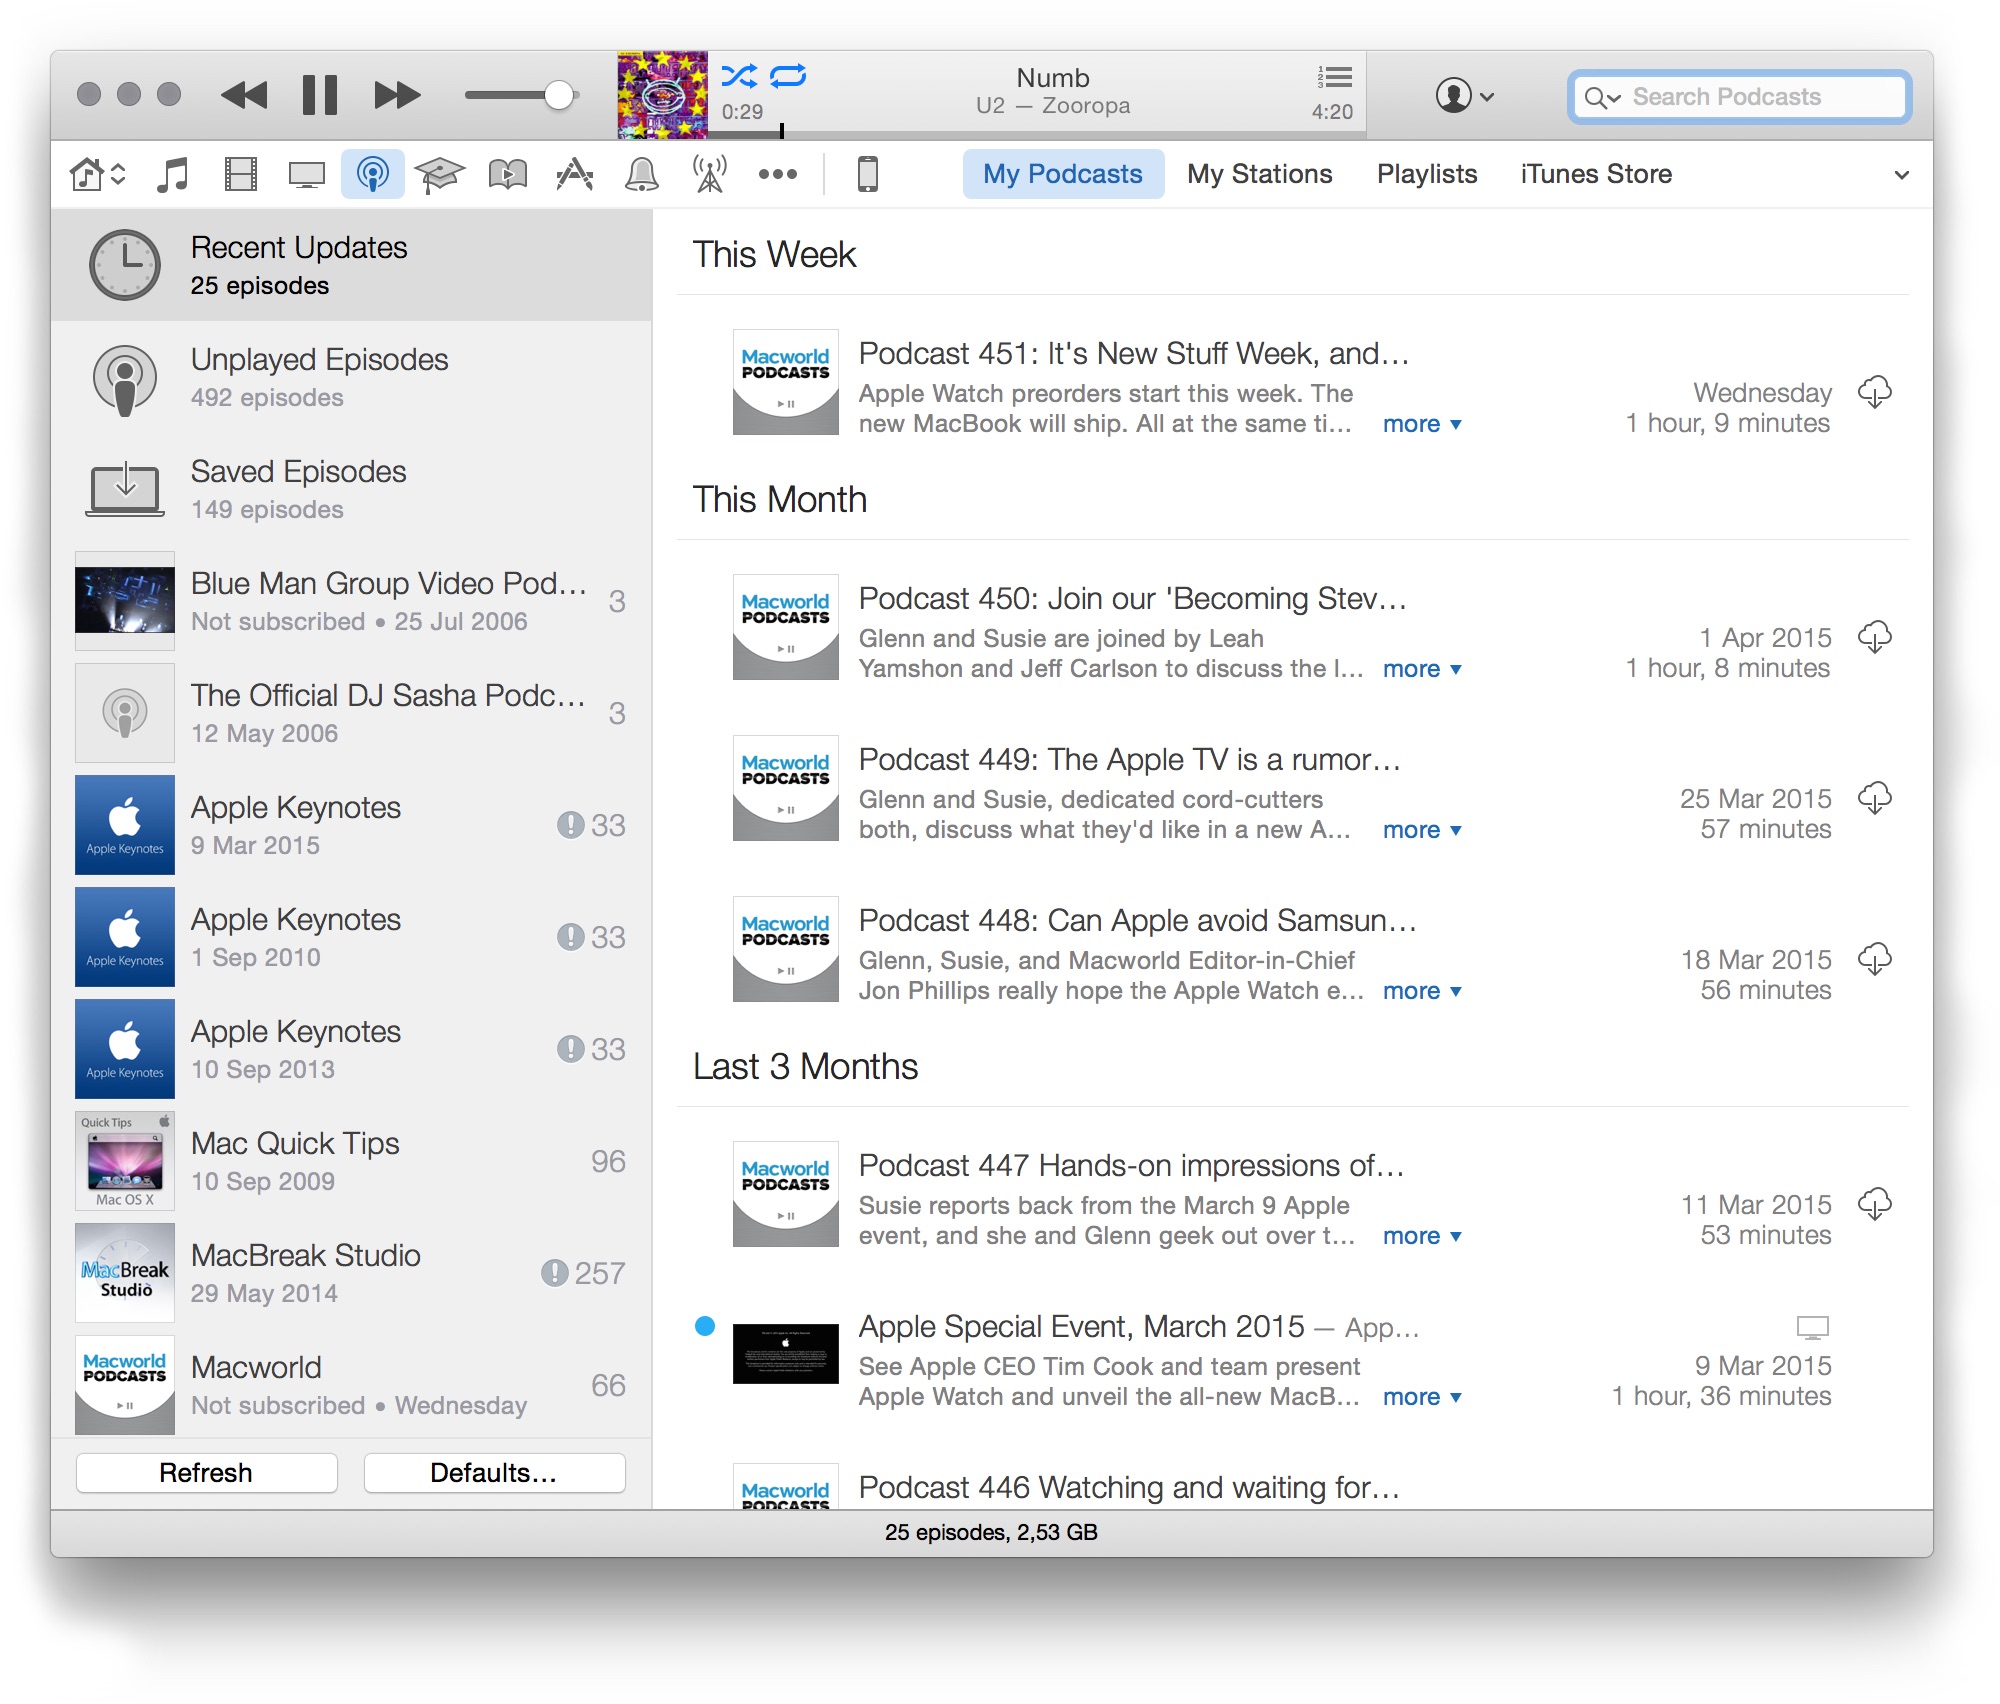Open the account user menu
The height and width of the screenshot is (1704, 2000).
pyautogui.click(x=1464, y=96)
